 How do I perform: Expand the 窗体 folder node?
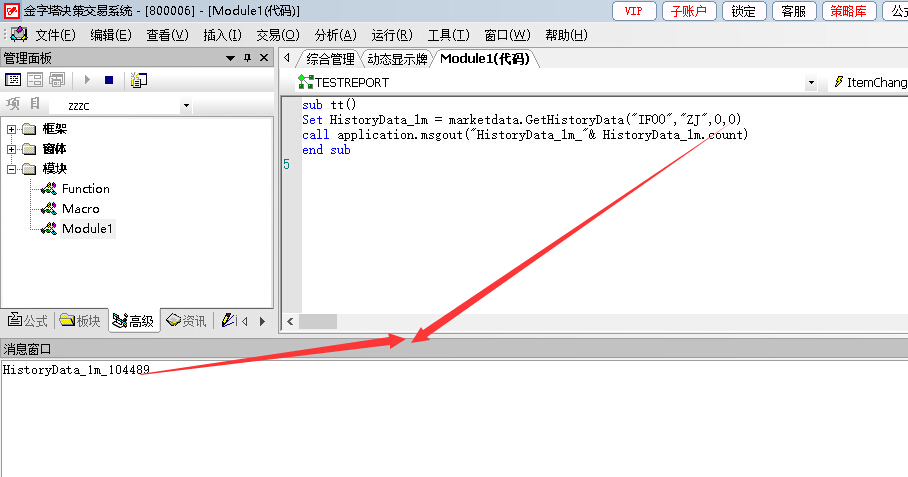click(x=12, y=149)
